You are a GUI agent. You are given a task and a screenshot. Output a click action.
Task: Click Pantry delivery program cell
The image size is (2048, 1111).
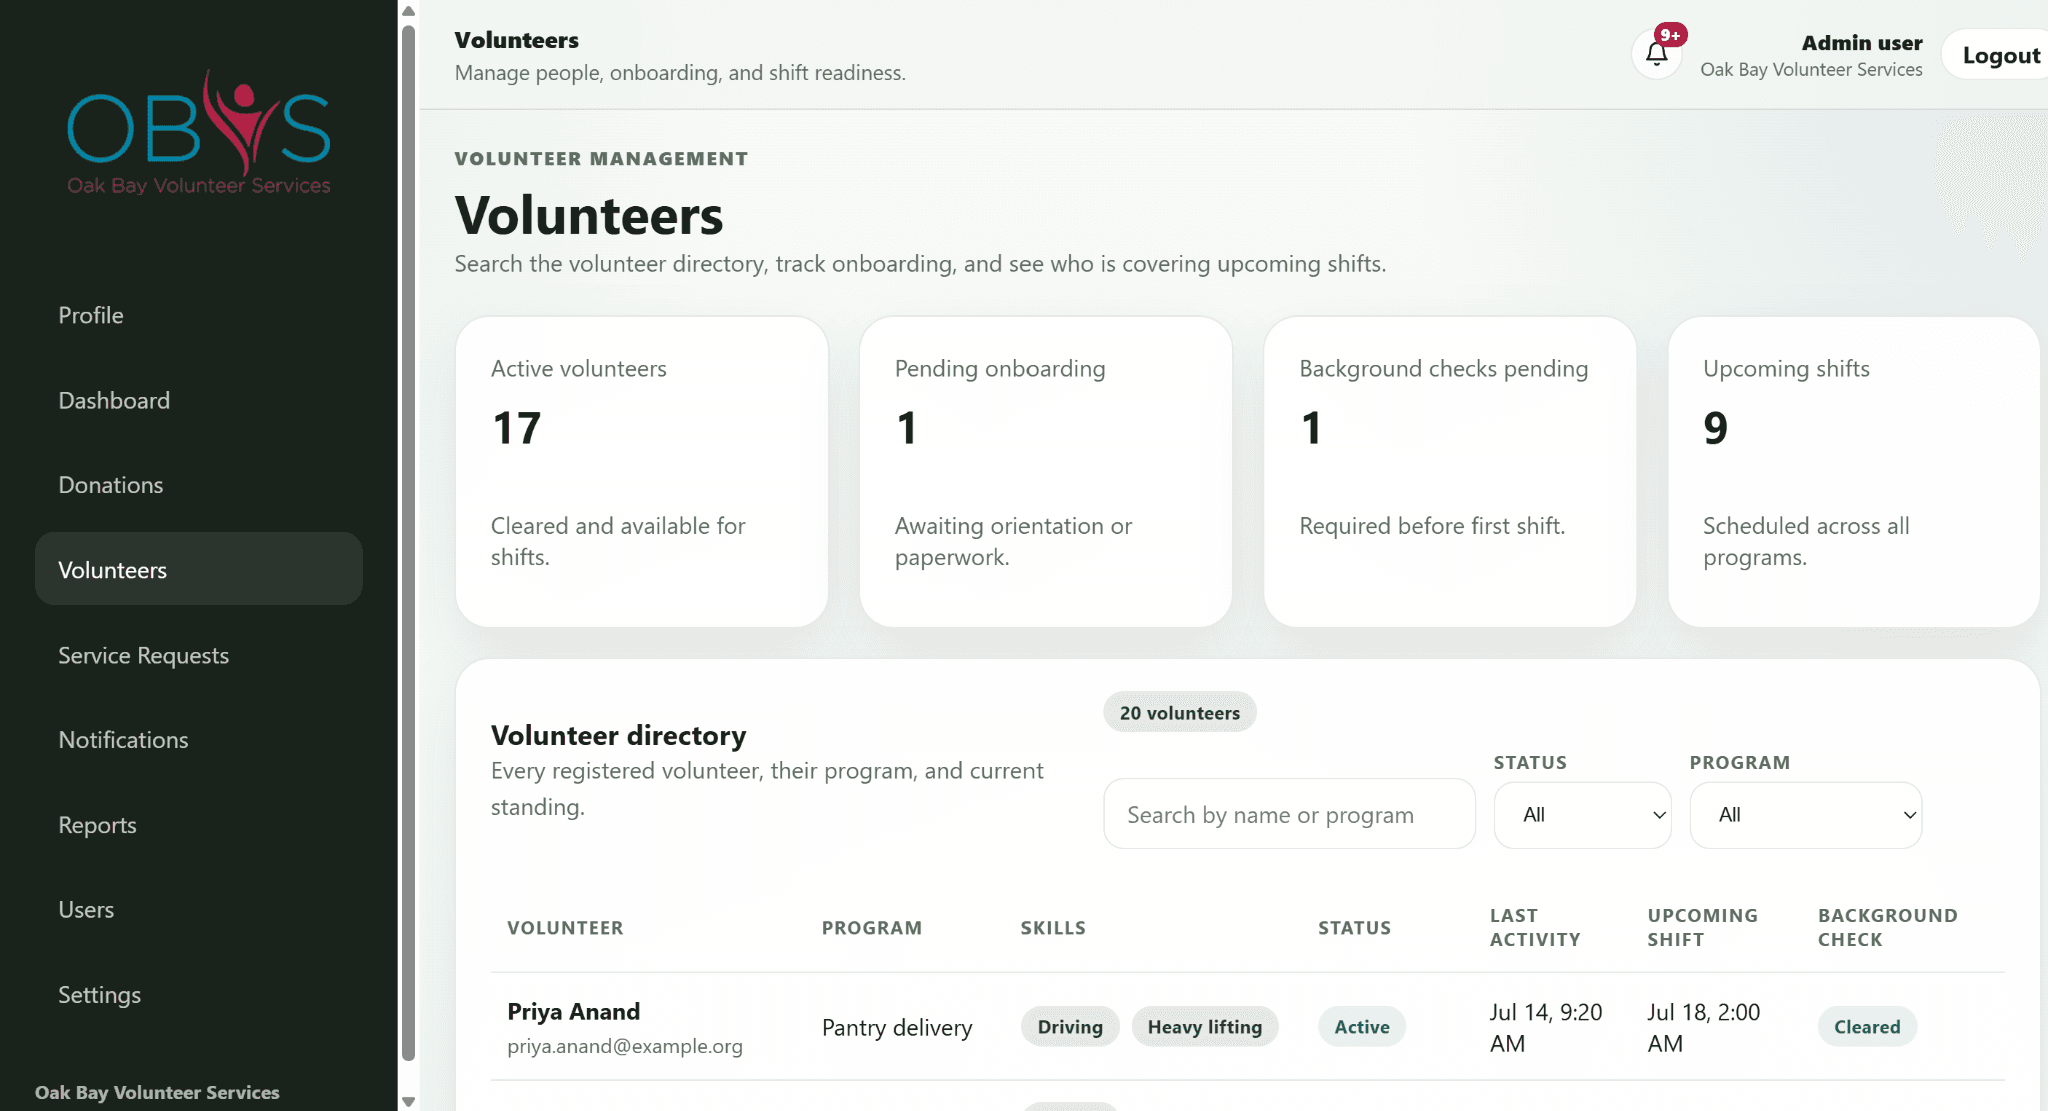(x=897, y=1028)
